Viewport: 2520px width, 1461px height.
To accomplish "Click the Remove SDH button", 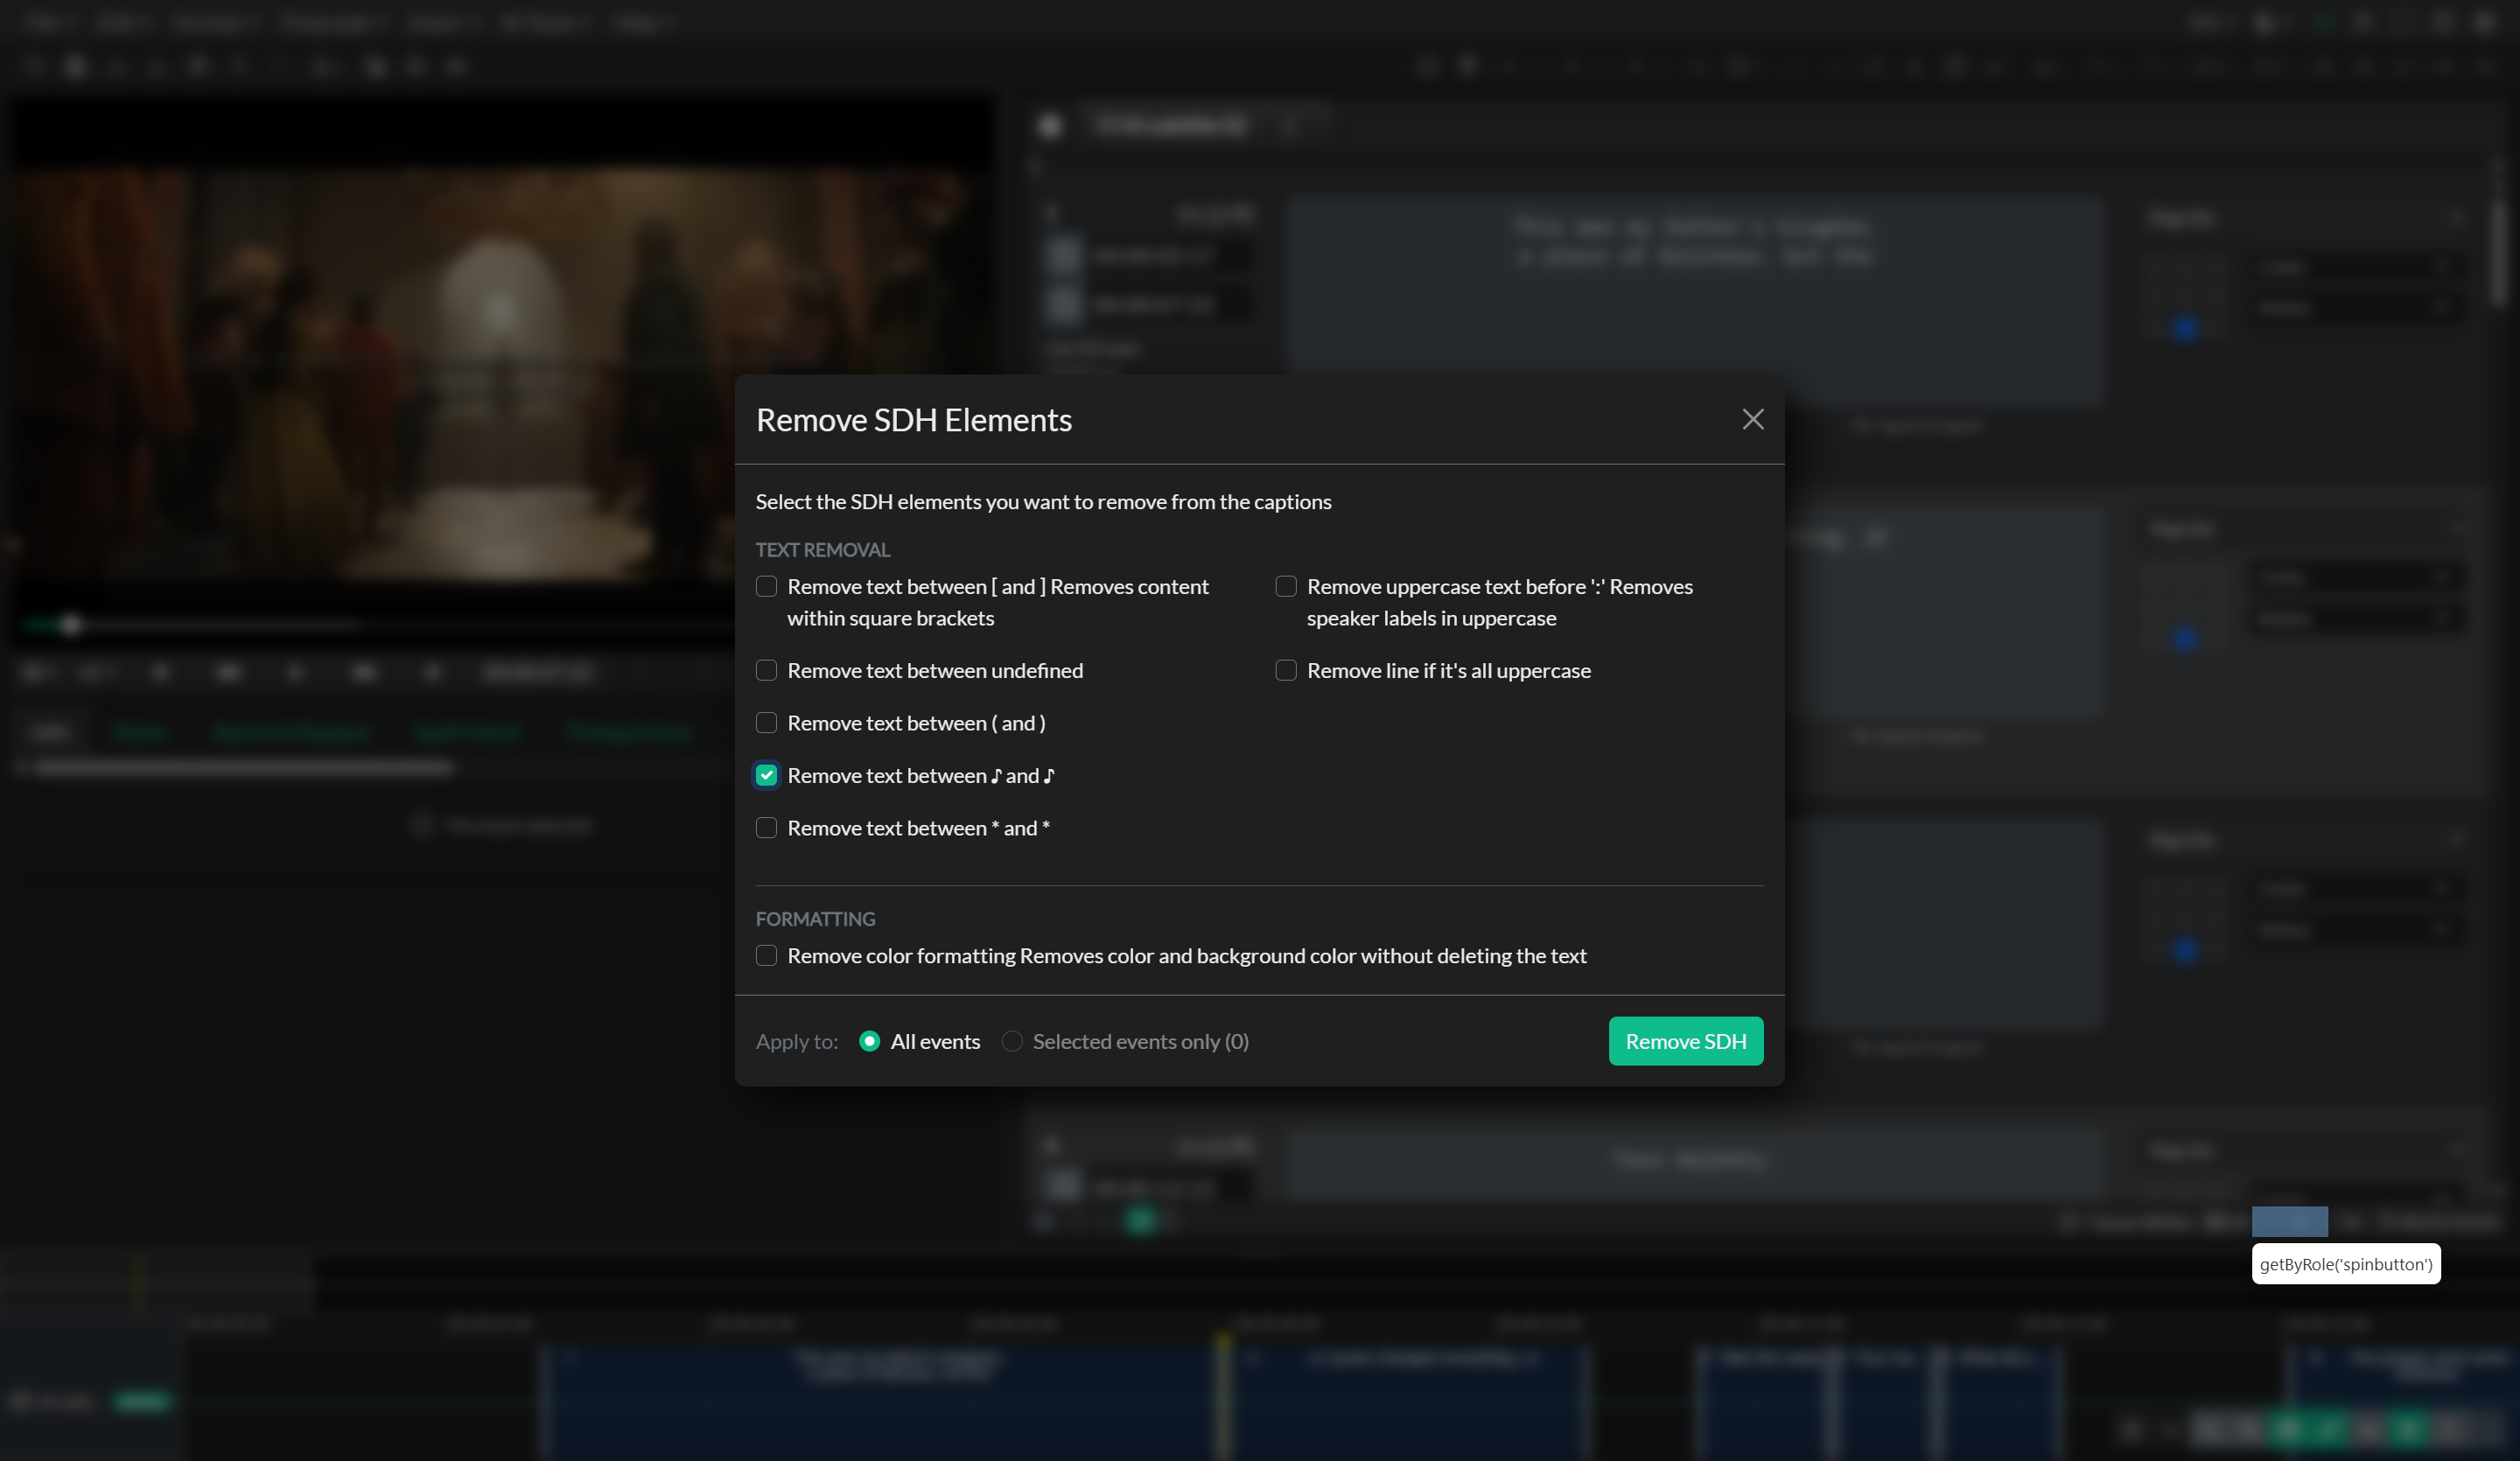I will point(1685,1041).
